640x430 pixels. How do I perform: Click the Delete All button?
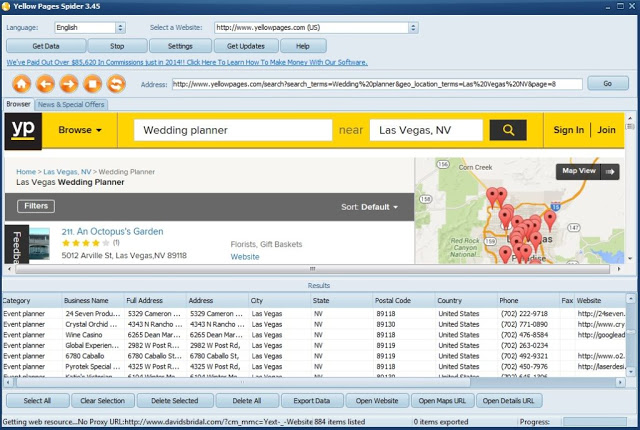247,401
